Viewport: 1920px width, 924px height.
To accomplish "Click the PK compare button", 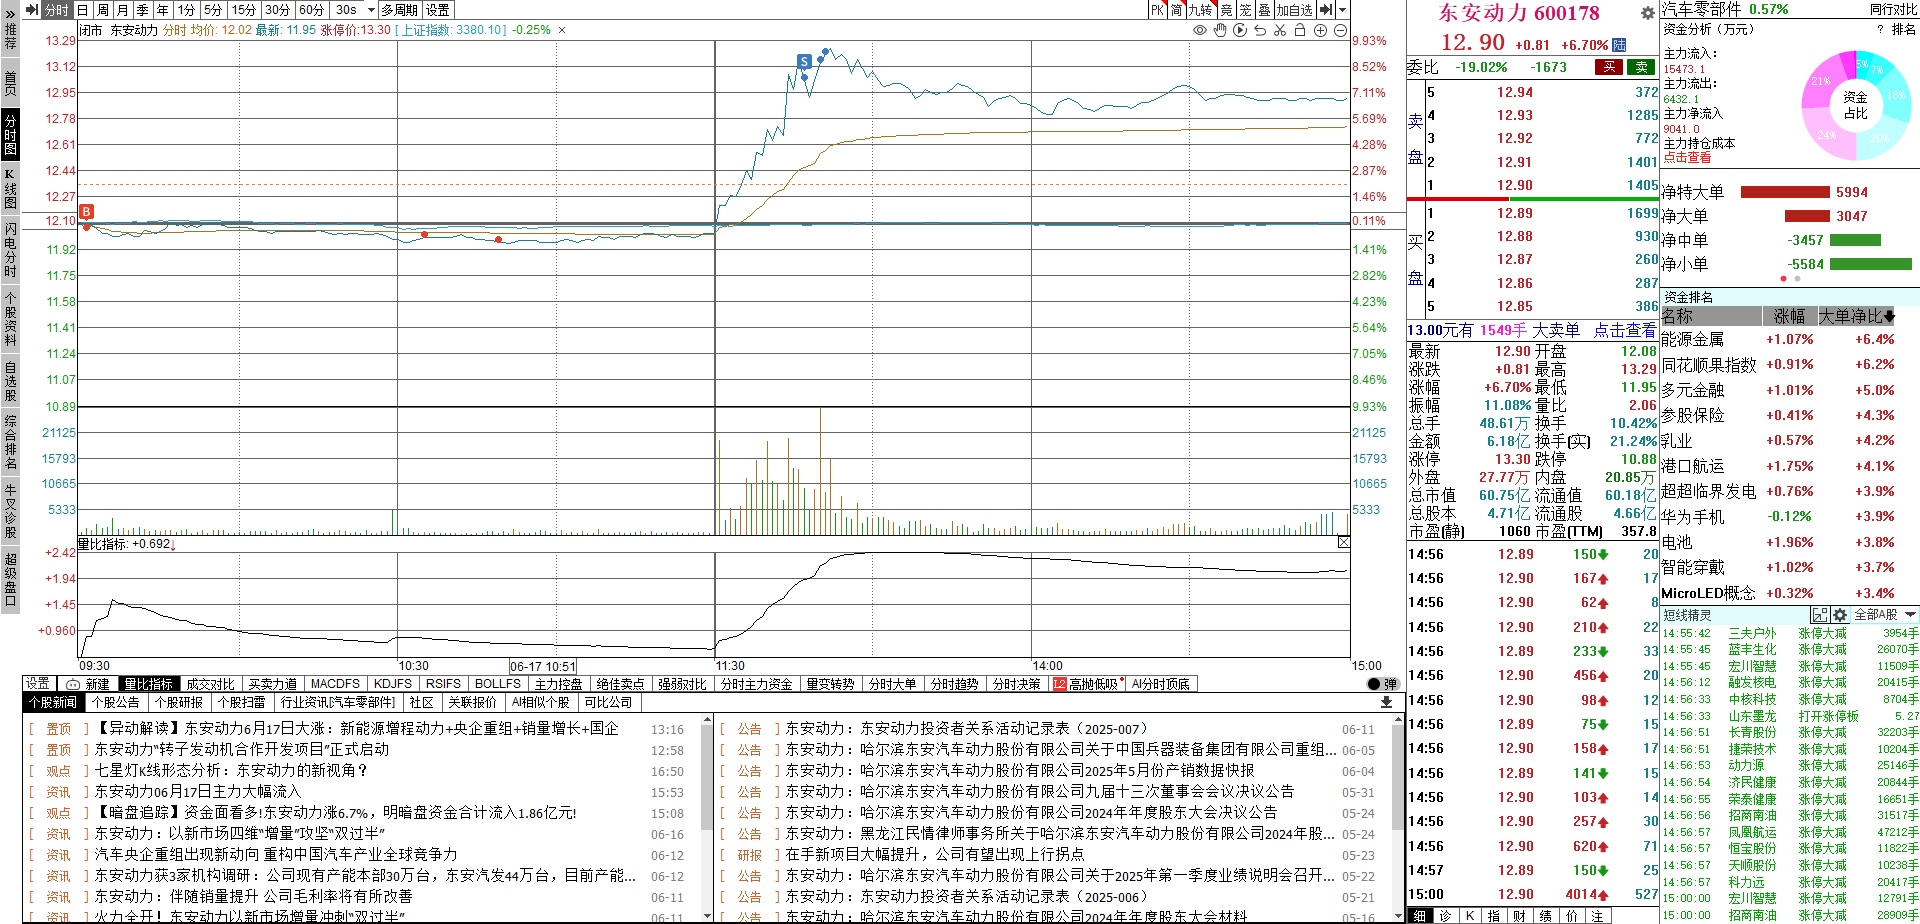I will click(1157, 10).
